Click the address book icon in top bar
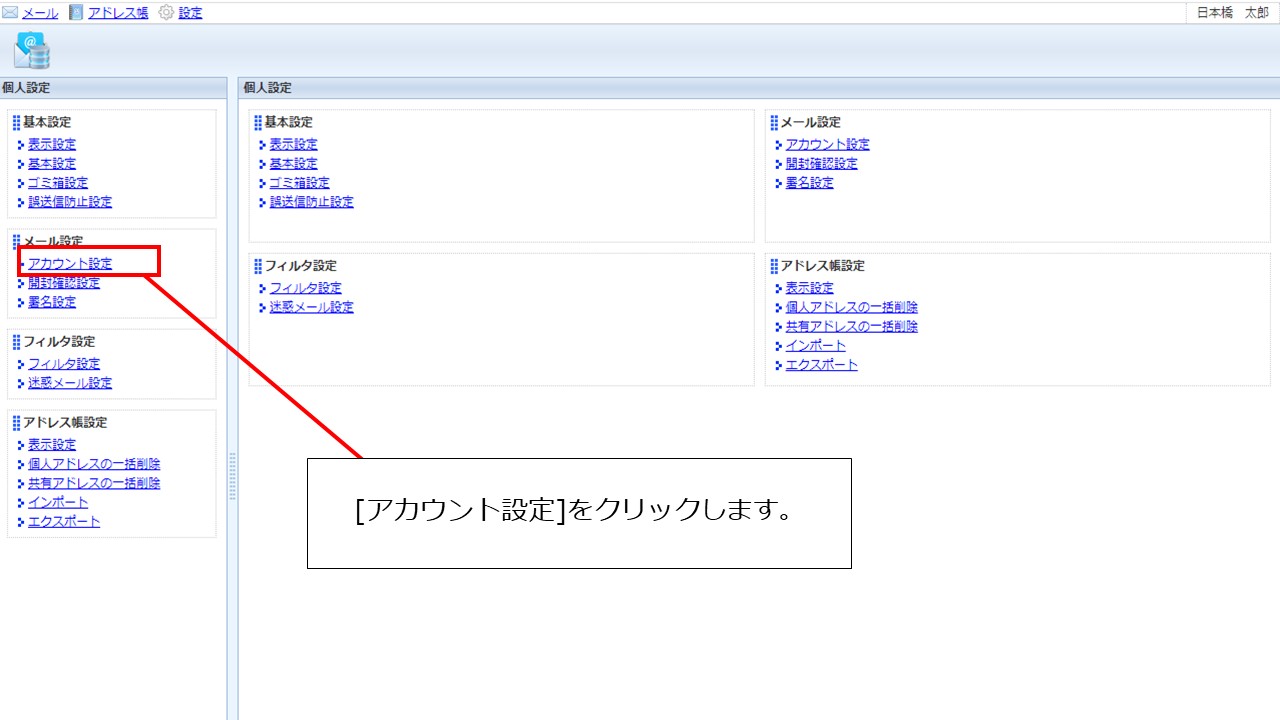The width and height of the screenshot is (1280, 720). pyautogui.click(x=77, y=13)
